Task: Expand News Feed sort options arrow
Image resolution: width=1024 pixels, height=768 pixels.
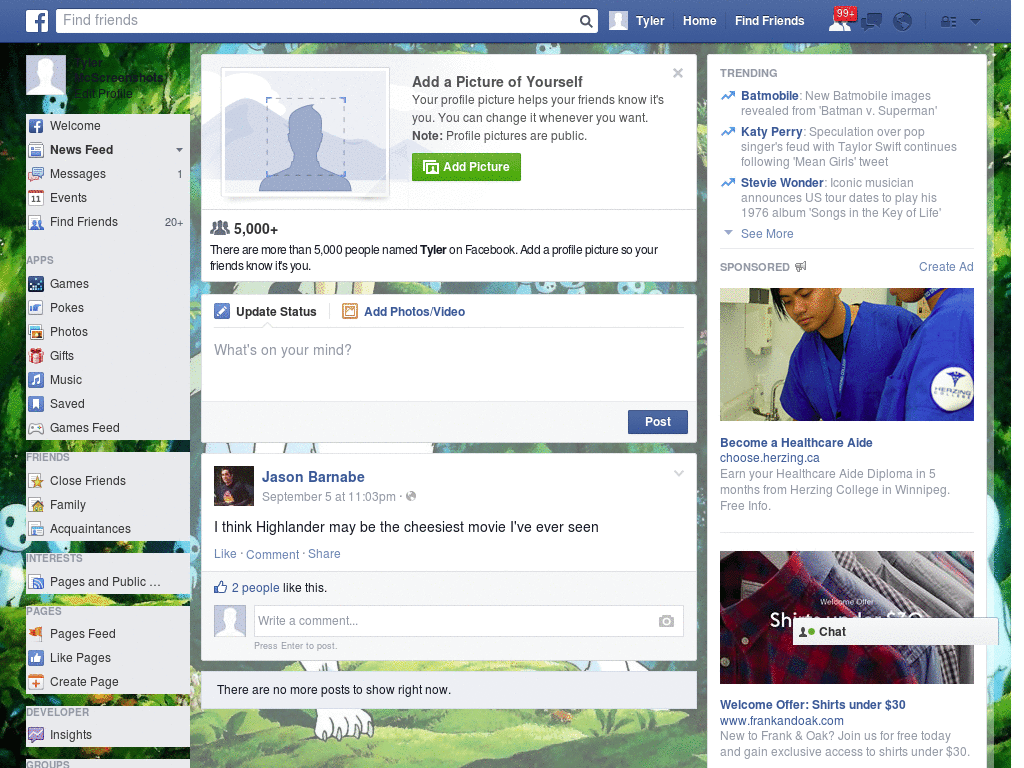Action: [x=179, y=150]
